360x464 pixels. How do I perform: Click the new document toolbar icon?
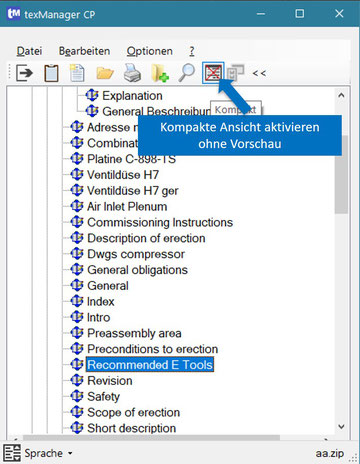(77, 73)
